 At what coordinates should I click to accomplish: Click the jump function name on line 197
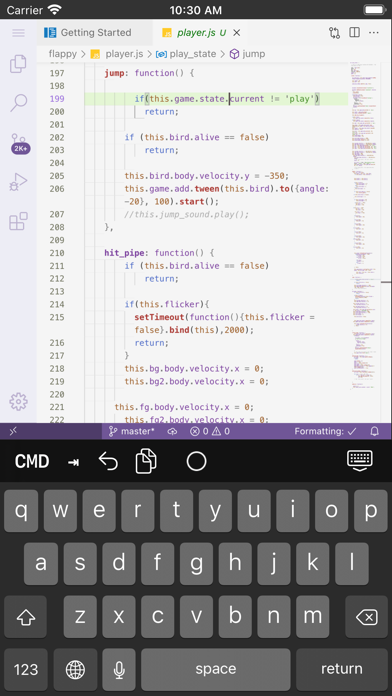click(114, 73)
